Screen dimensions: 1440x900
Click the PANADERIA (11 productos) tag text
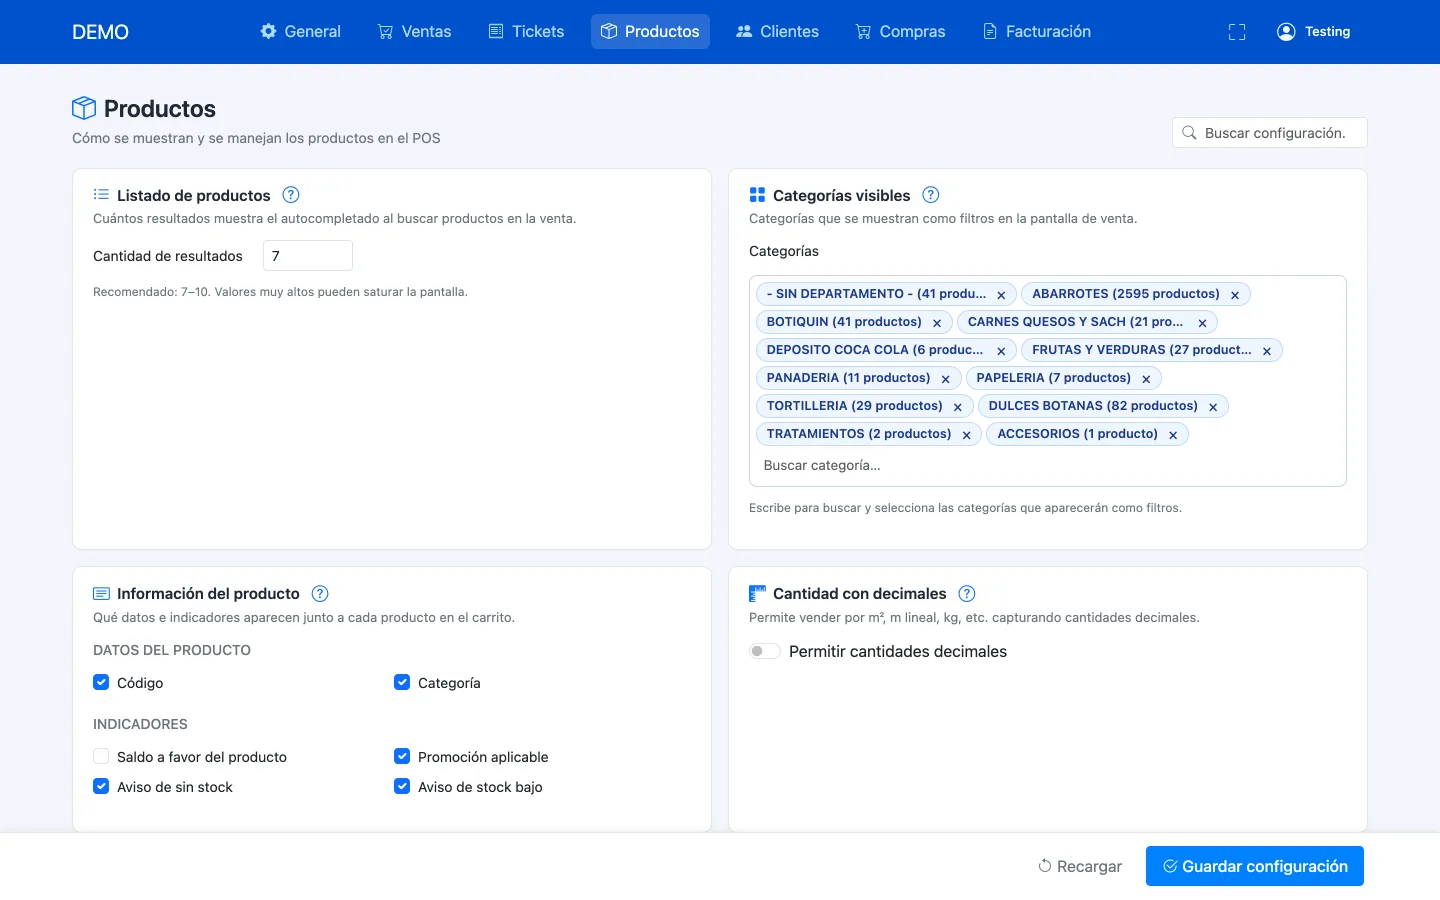(848, 378)
